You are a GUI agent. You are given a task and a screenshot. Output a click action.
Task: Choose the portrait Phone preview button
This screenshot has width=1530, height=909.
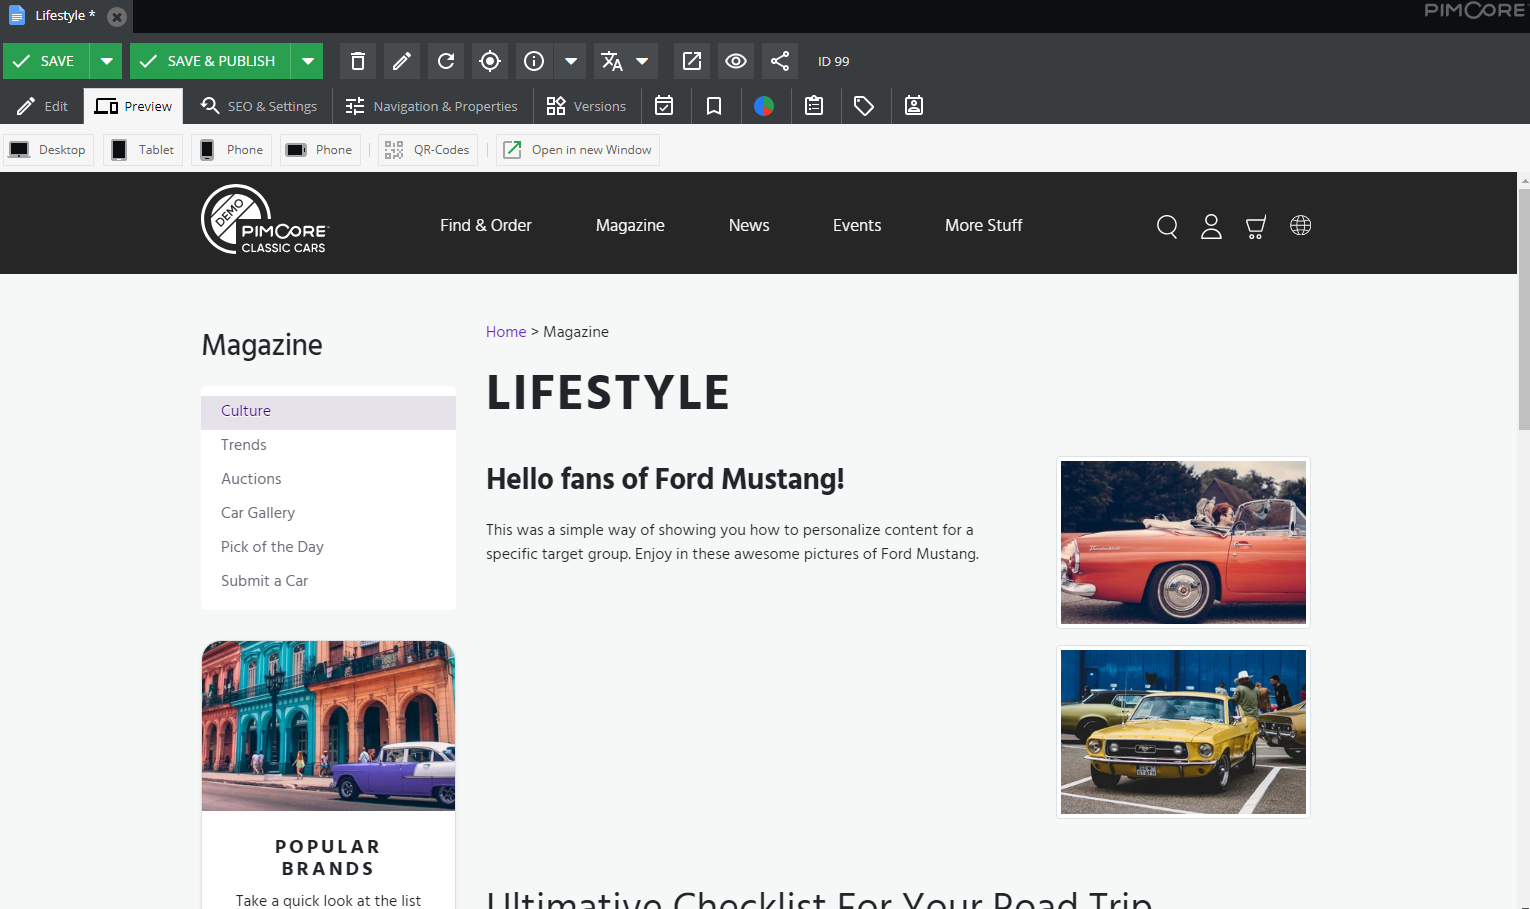[232, 150]
